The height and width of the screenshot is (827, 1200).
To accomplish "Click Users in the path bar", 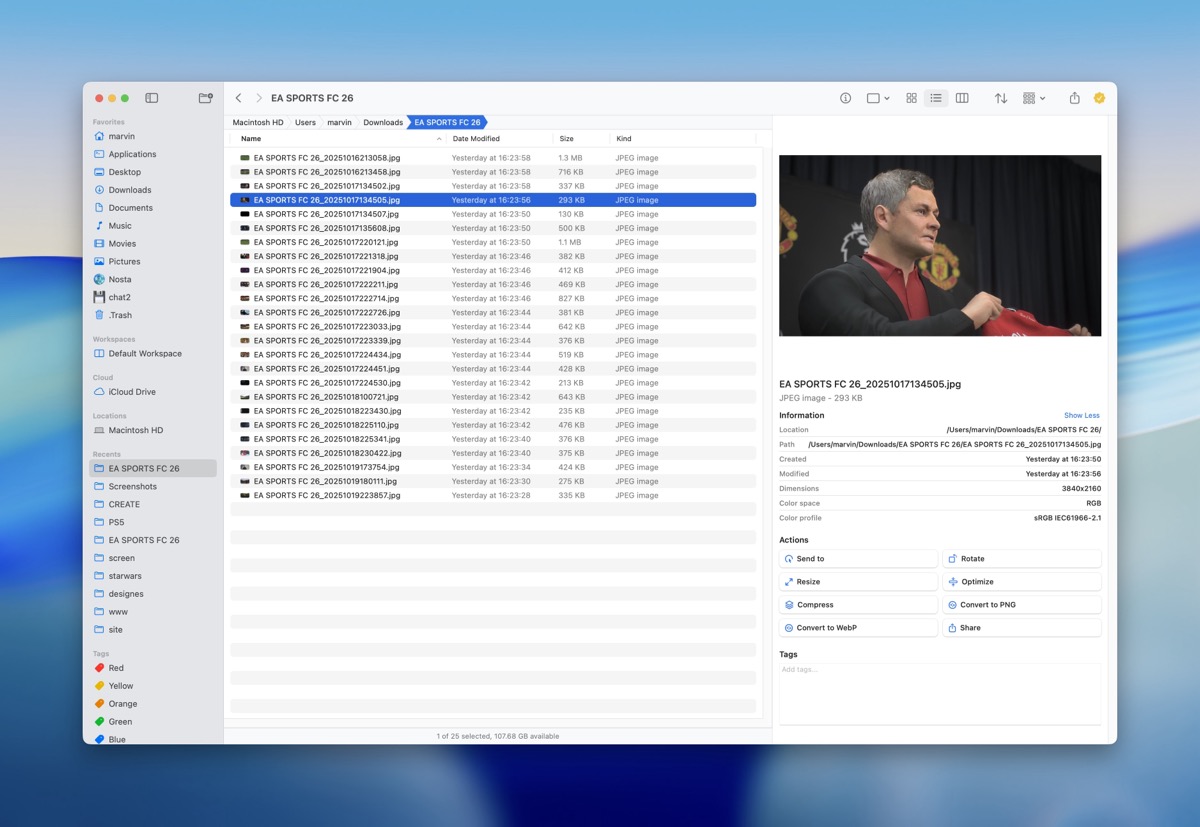I will pos(305,122).
